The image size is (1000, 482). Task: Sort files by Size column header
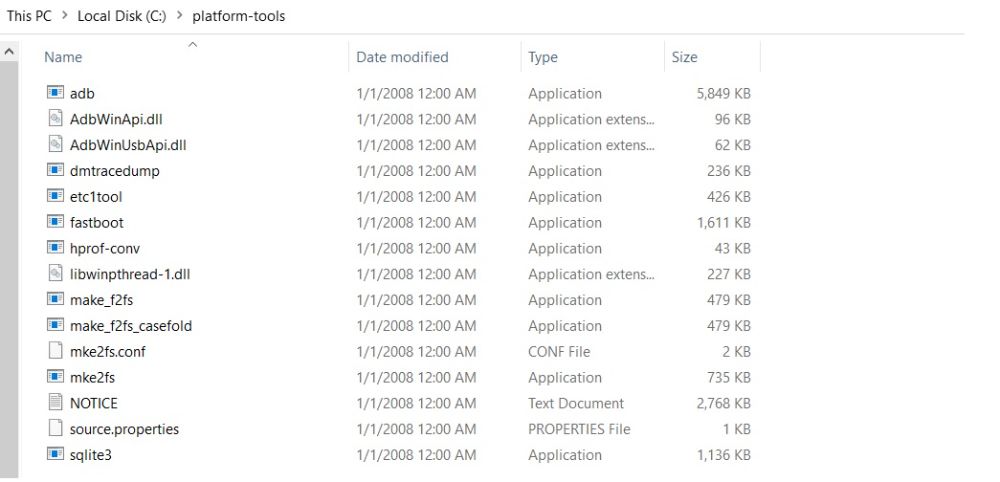tap(684, 57)
